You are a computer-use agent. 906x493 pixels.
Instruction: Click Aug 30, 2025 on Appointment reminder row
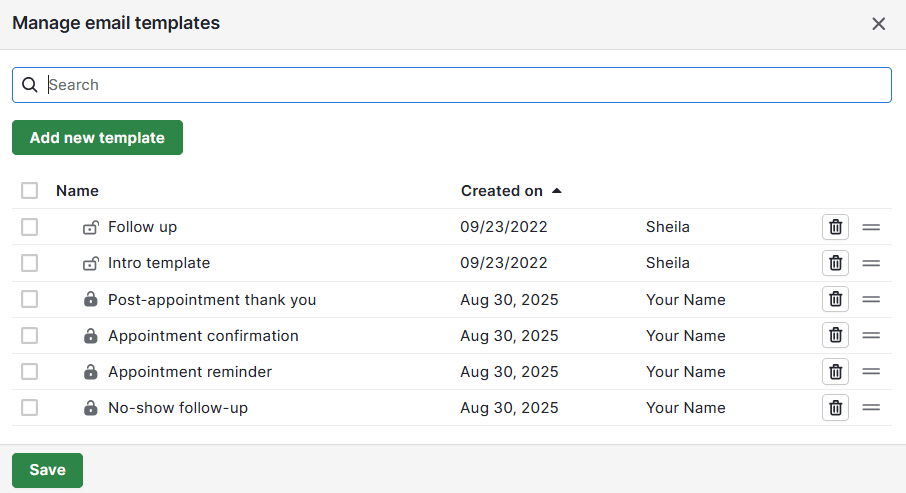tap(510, 372)
